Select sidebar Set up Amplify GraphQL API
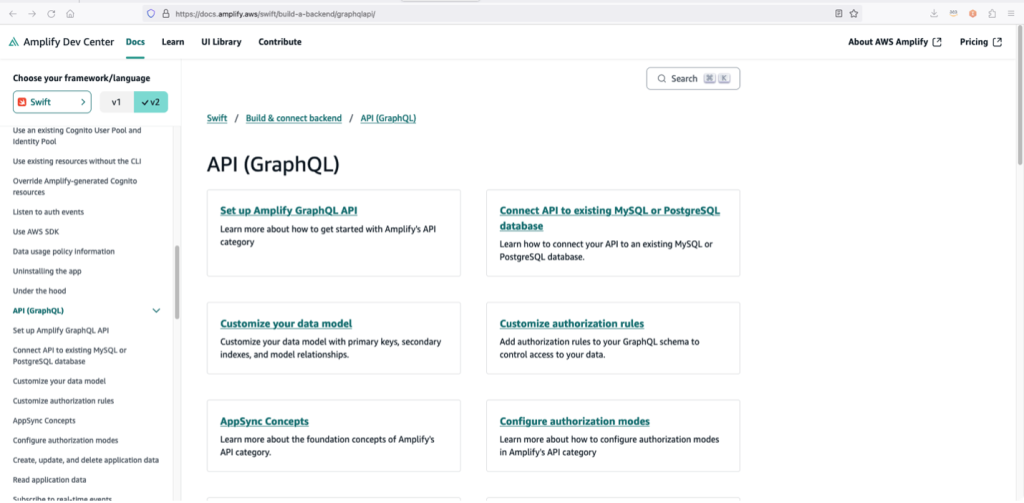Screen dimensions: 1024x503 (x=61, y=330)
